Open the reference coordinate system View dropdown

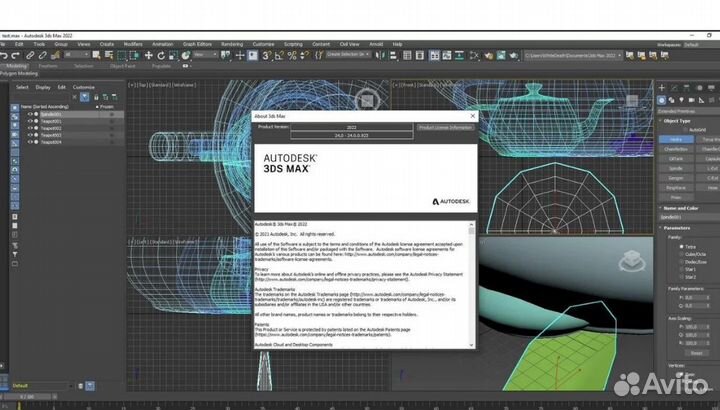pos(205,55)
